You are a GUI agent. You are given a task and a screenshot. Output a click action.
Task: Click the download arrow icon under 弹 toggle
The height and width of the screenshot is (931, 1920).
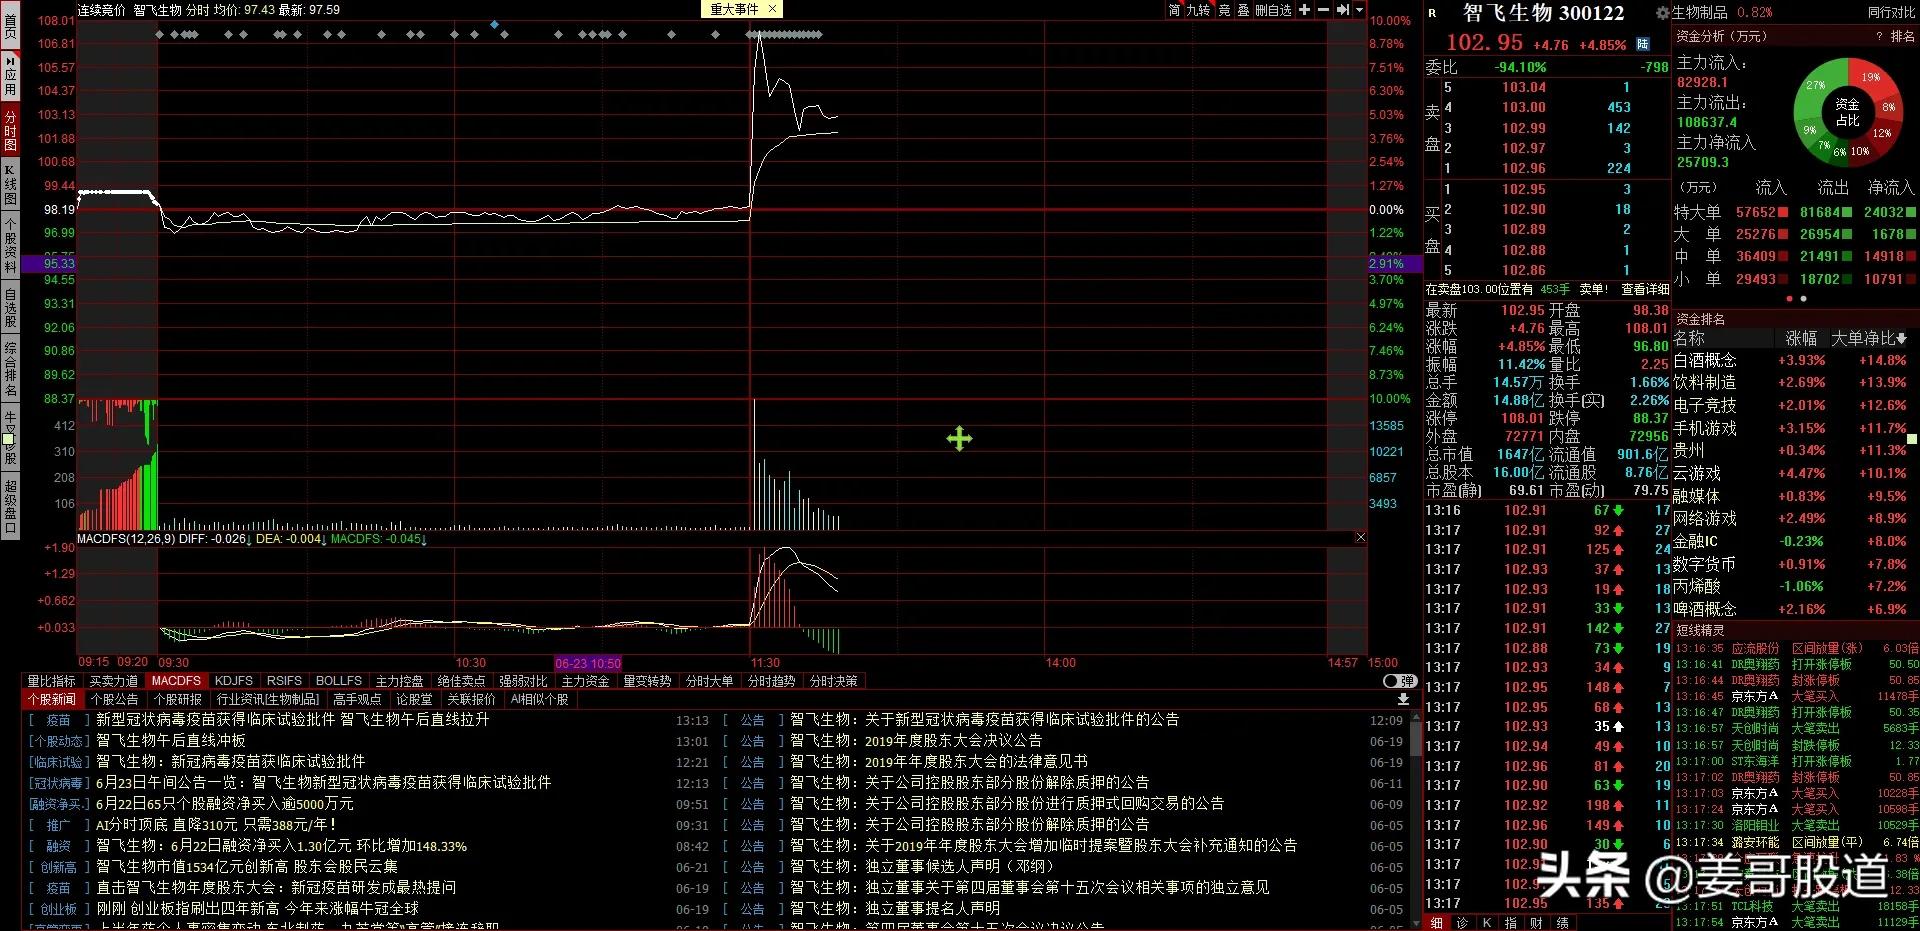point(1403,699)
